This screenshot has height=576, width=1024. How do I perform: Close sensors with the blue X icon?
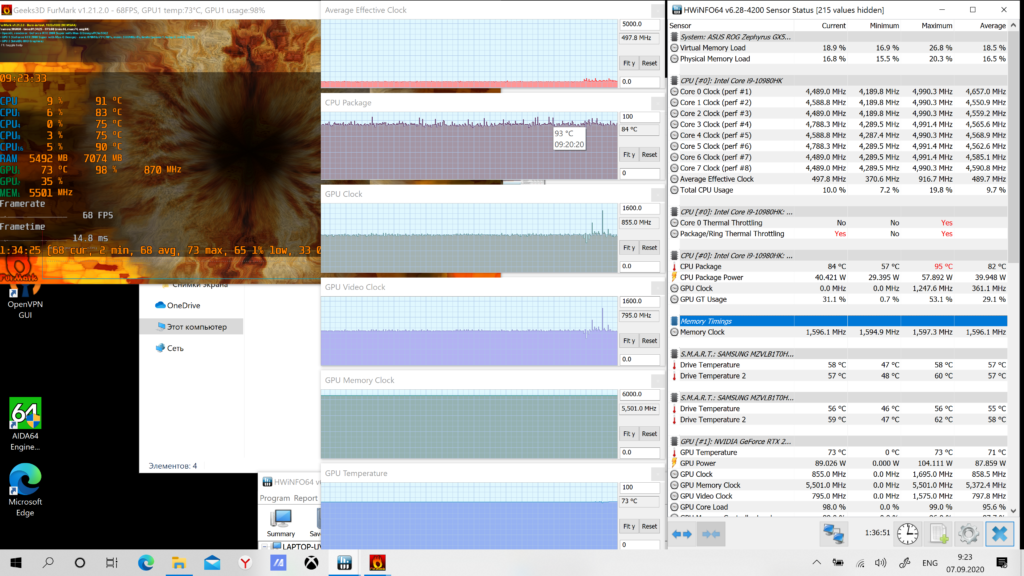tap(999, 534)
